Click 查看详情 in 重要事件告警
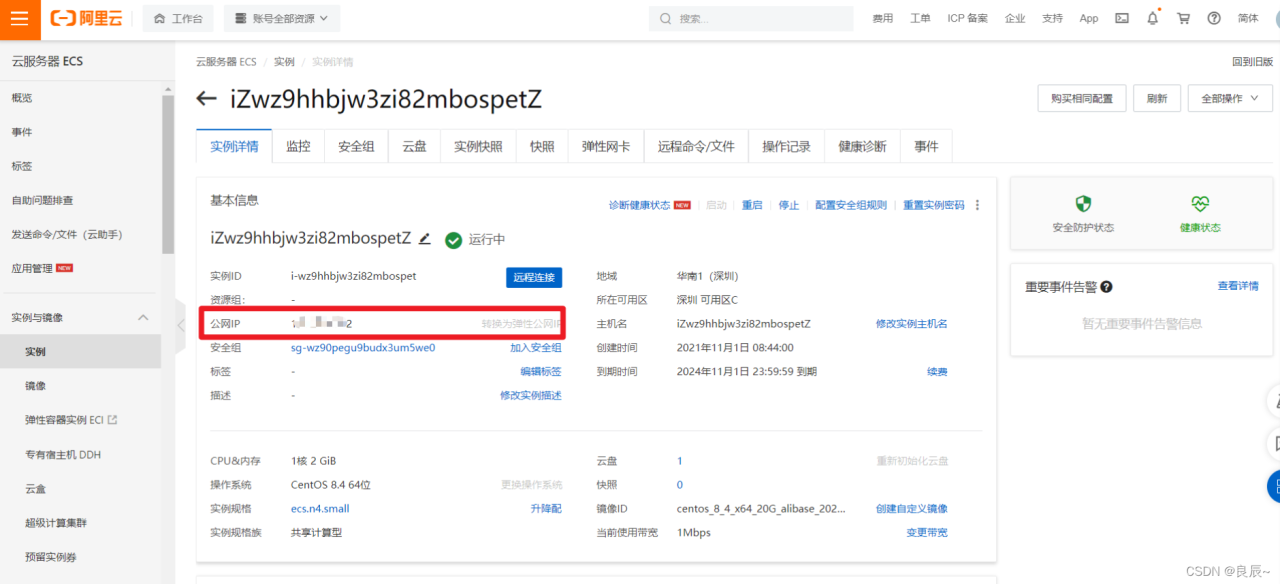 (x=1238, y=286)
